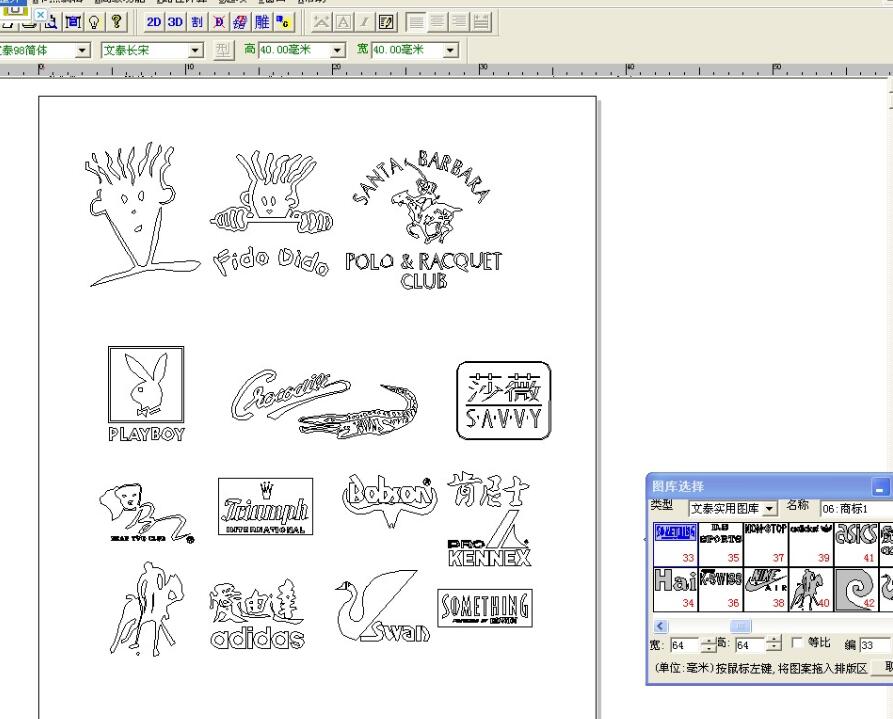Screen dimensions: 893x719
Task: Click the library horizontal scrollbar thumb
Action: (740, 626)
